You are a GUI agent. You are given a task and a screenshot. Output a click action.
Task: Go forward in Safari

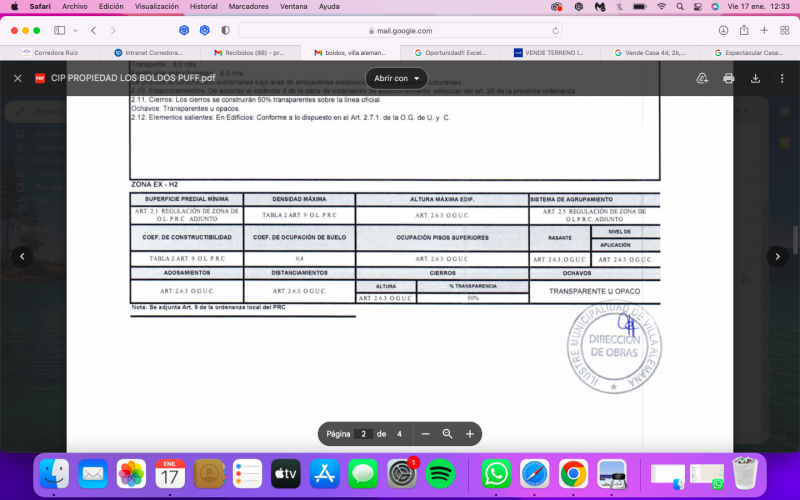click(113, 31)
